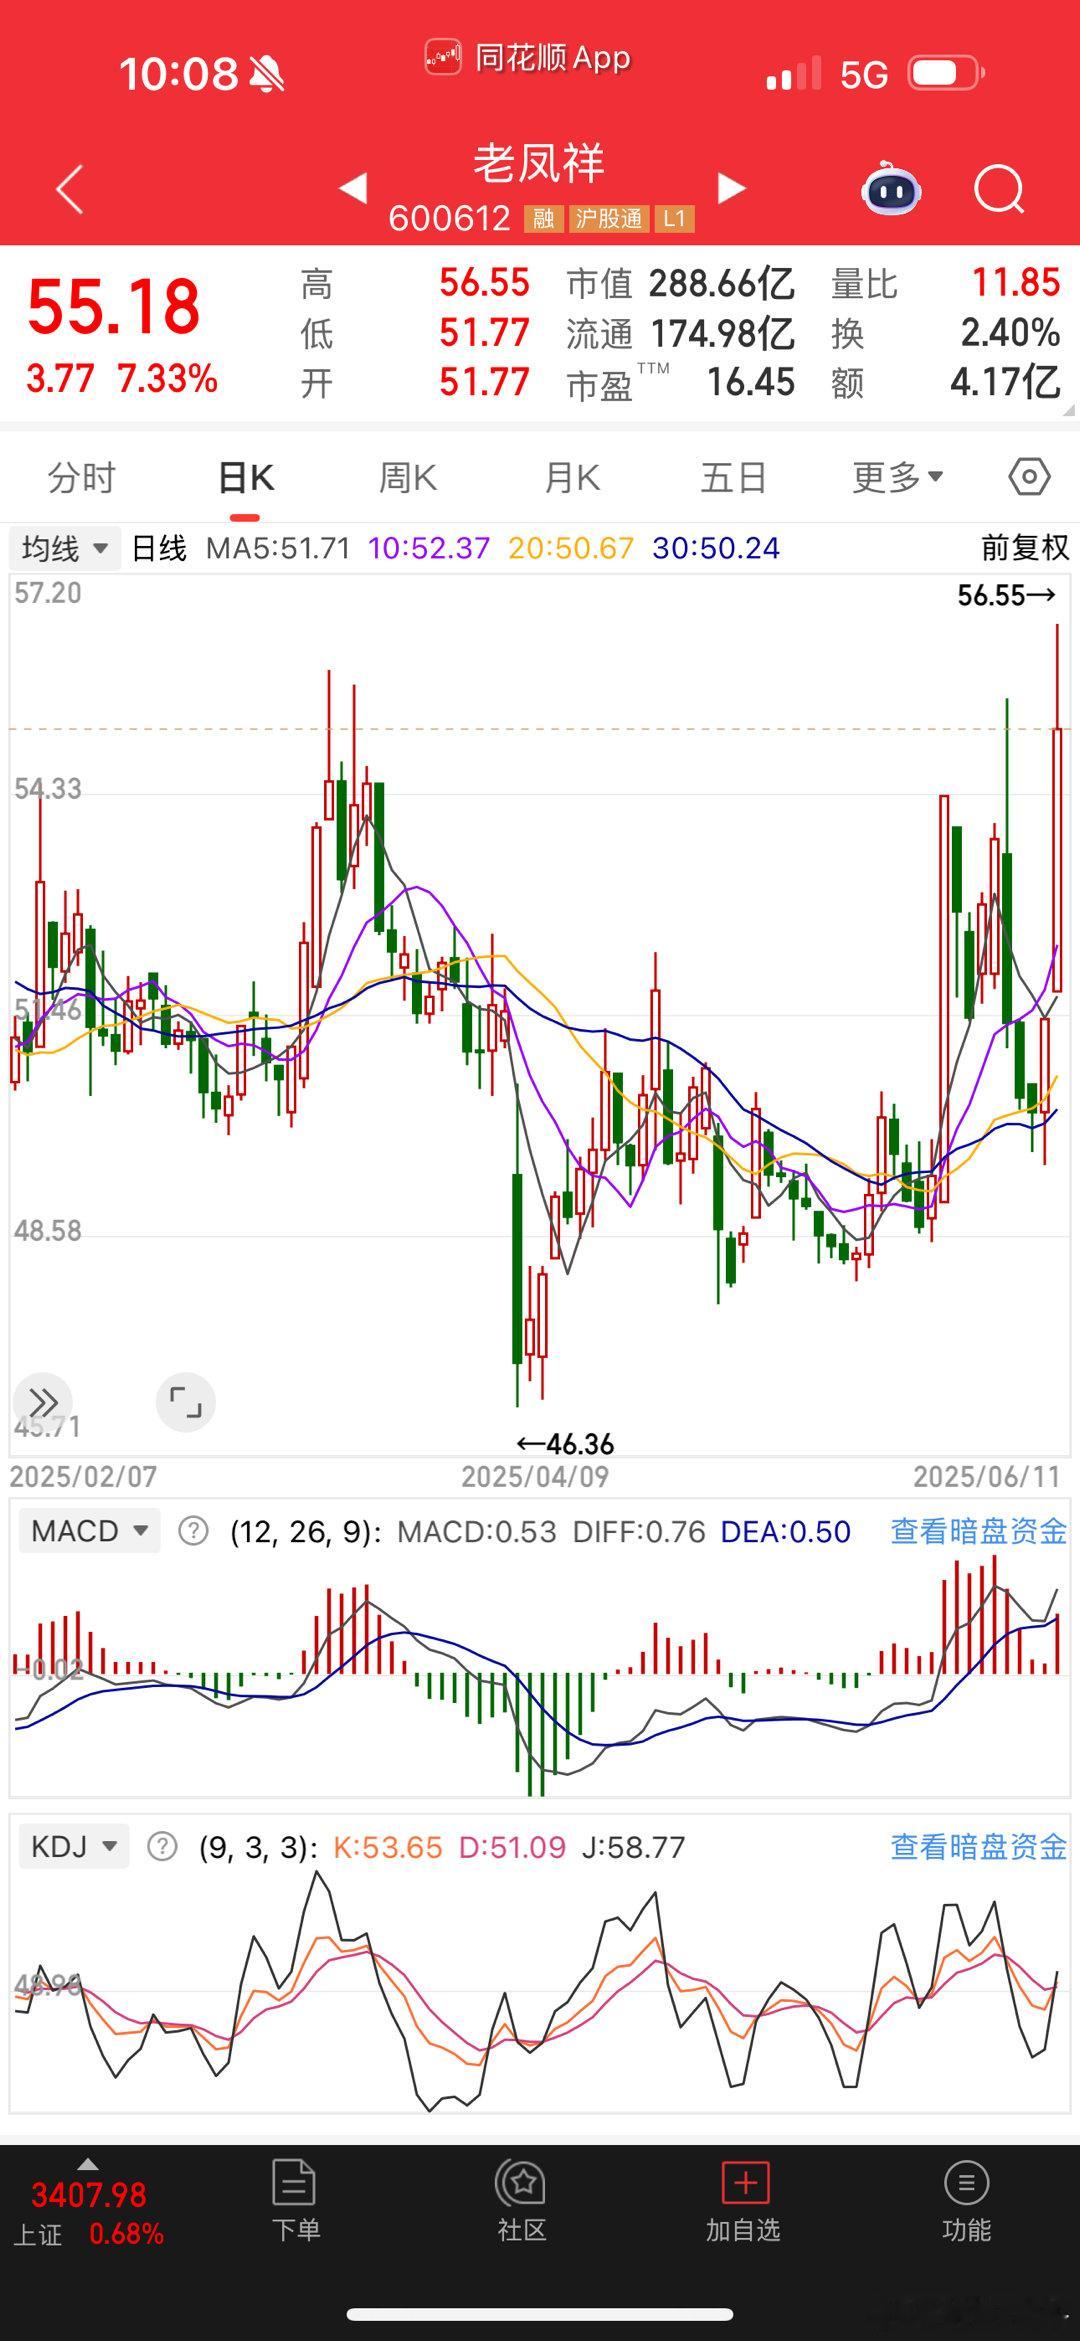1080x2341 pixels.
Task: Select the 日K tab
Action: (x=246, y=478)
